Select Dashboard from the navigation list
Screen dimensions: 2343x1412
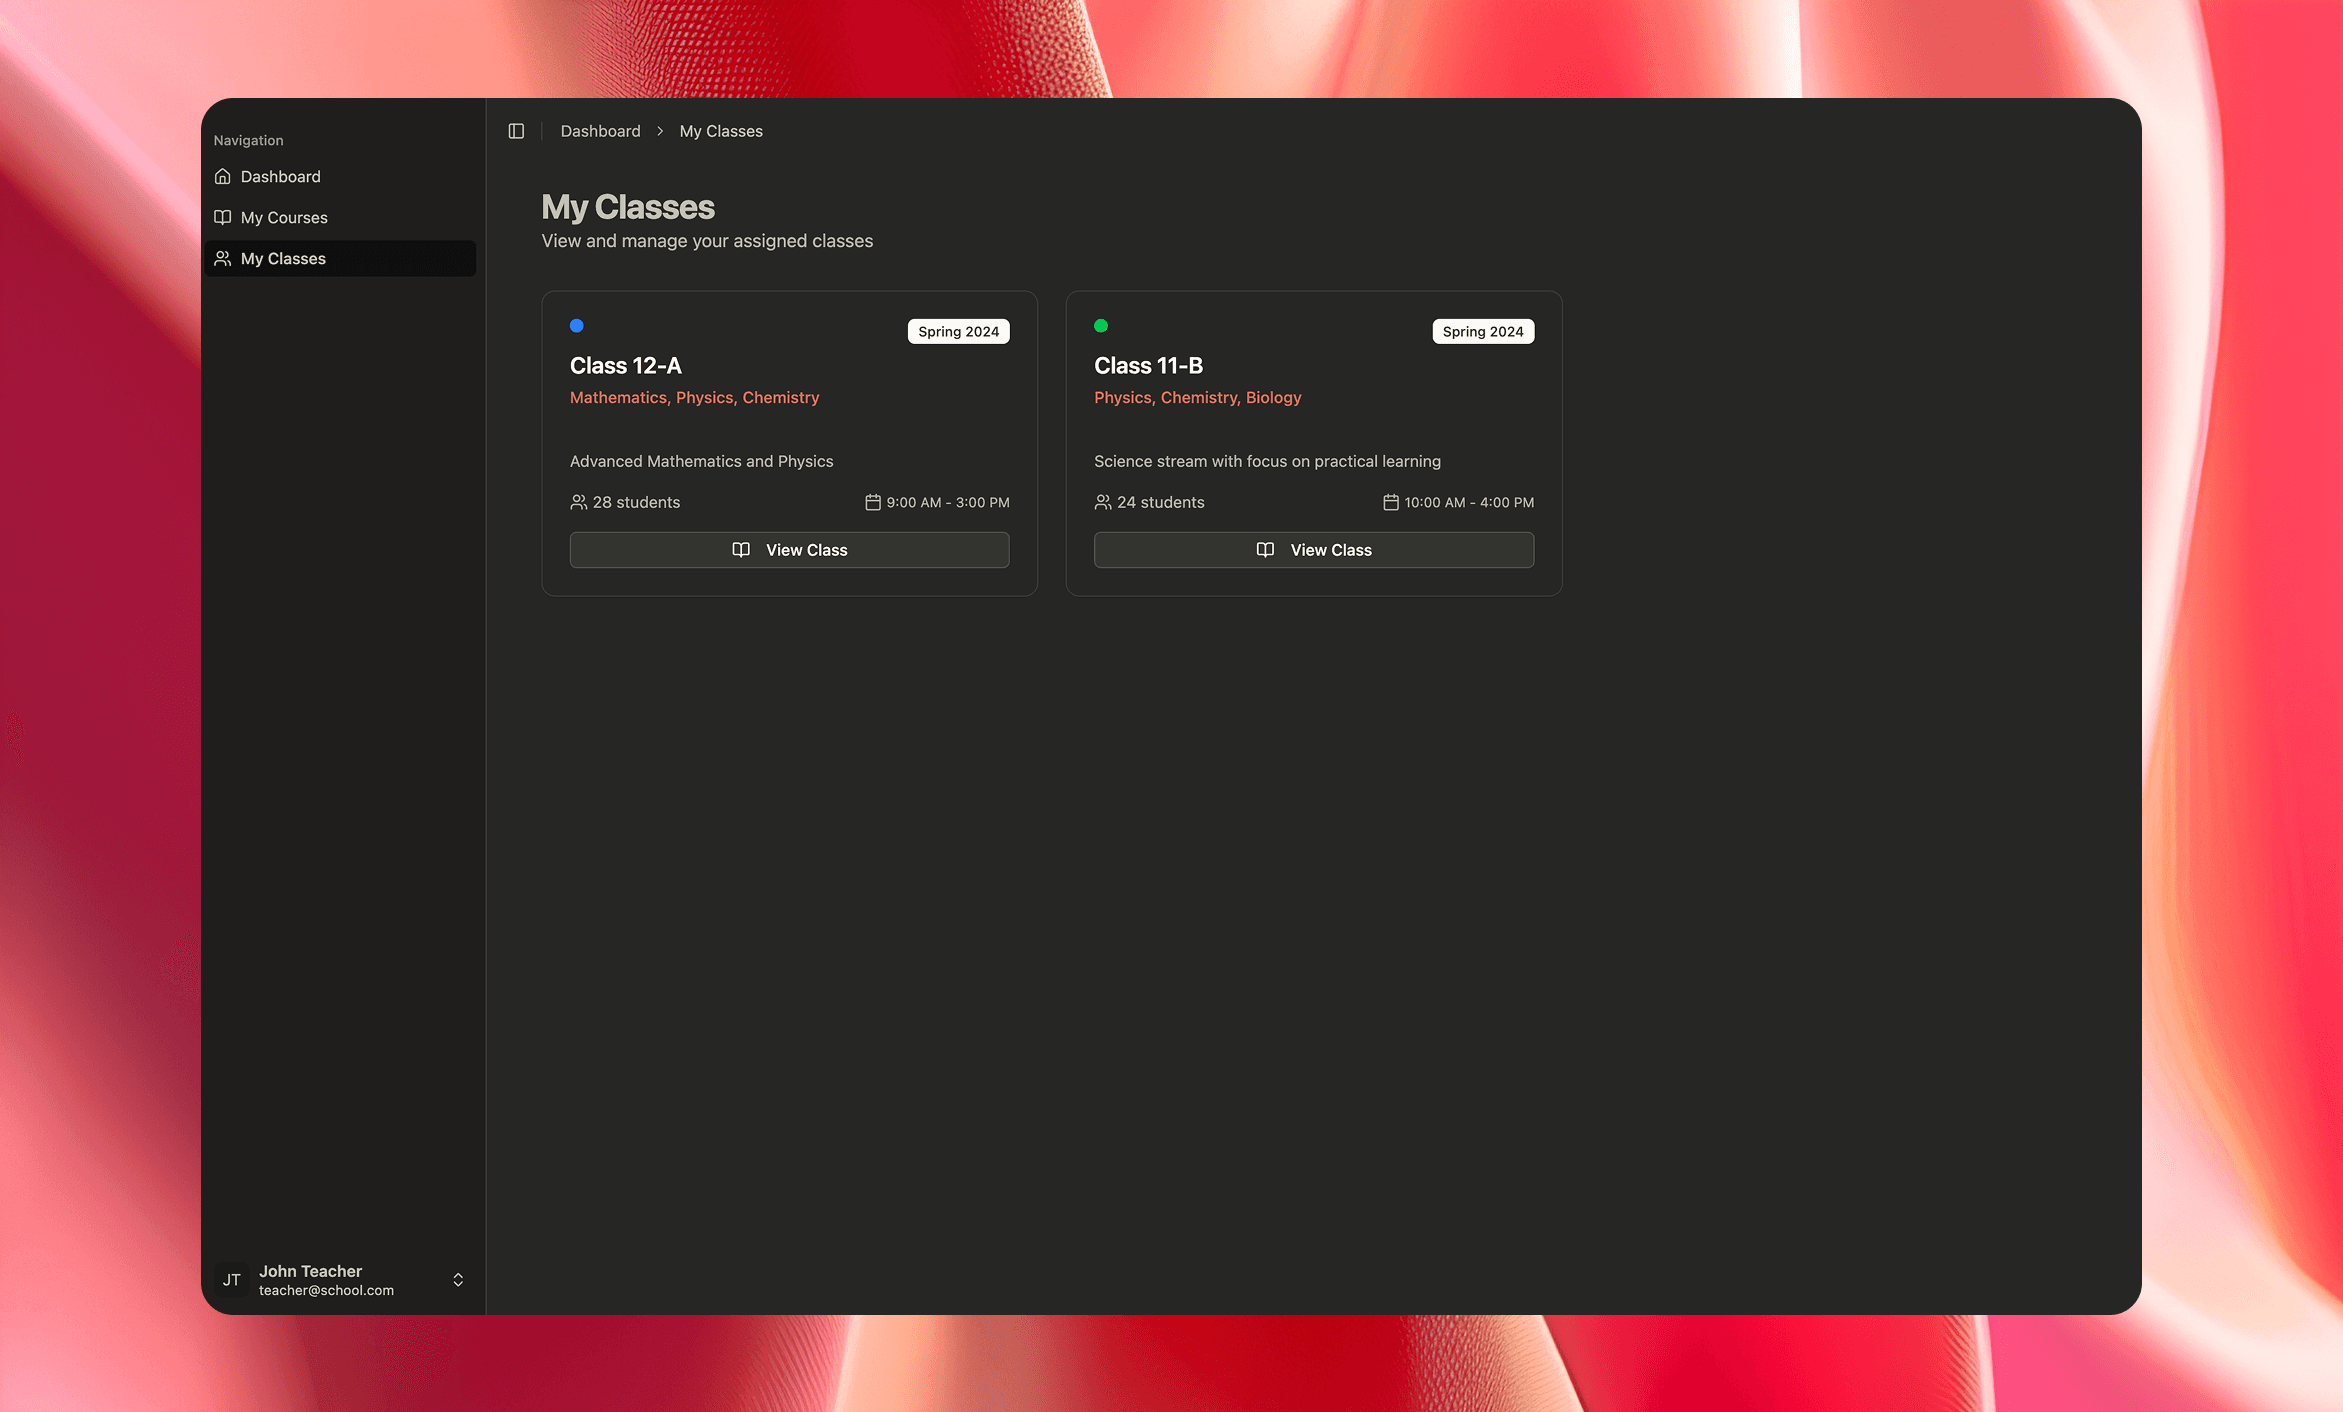click(280, 176)
